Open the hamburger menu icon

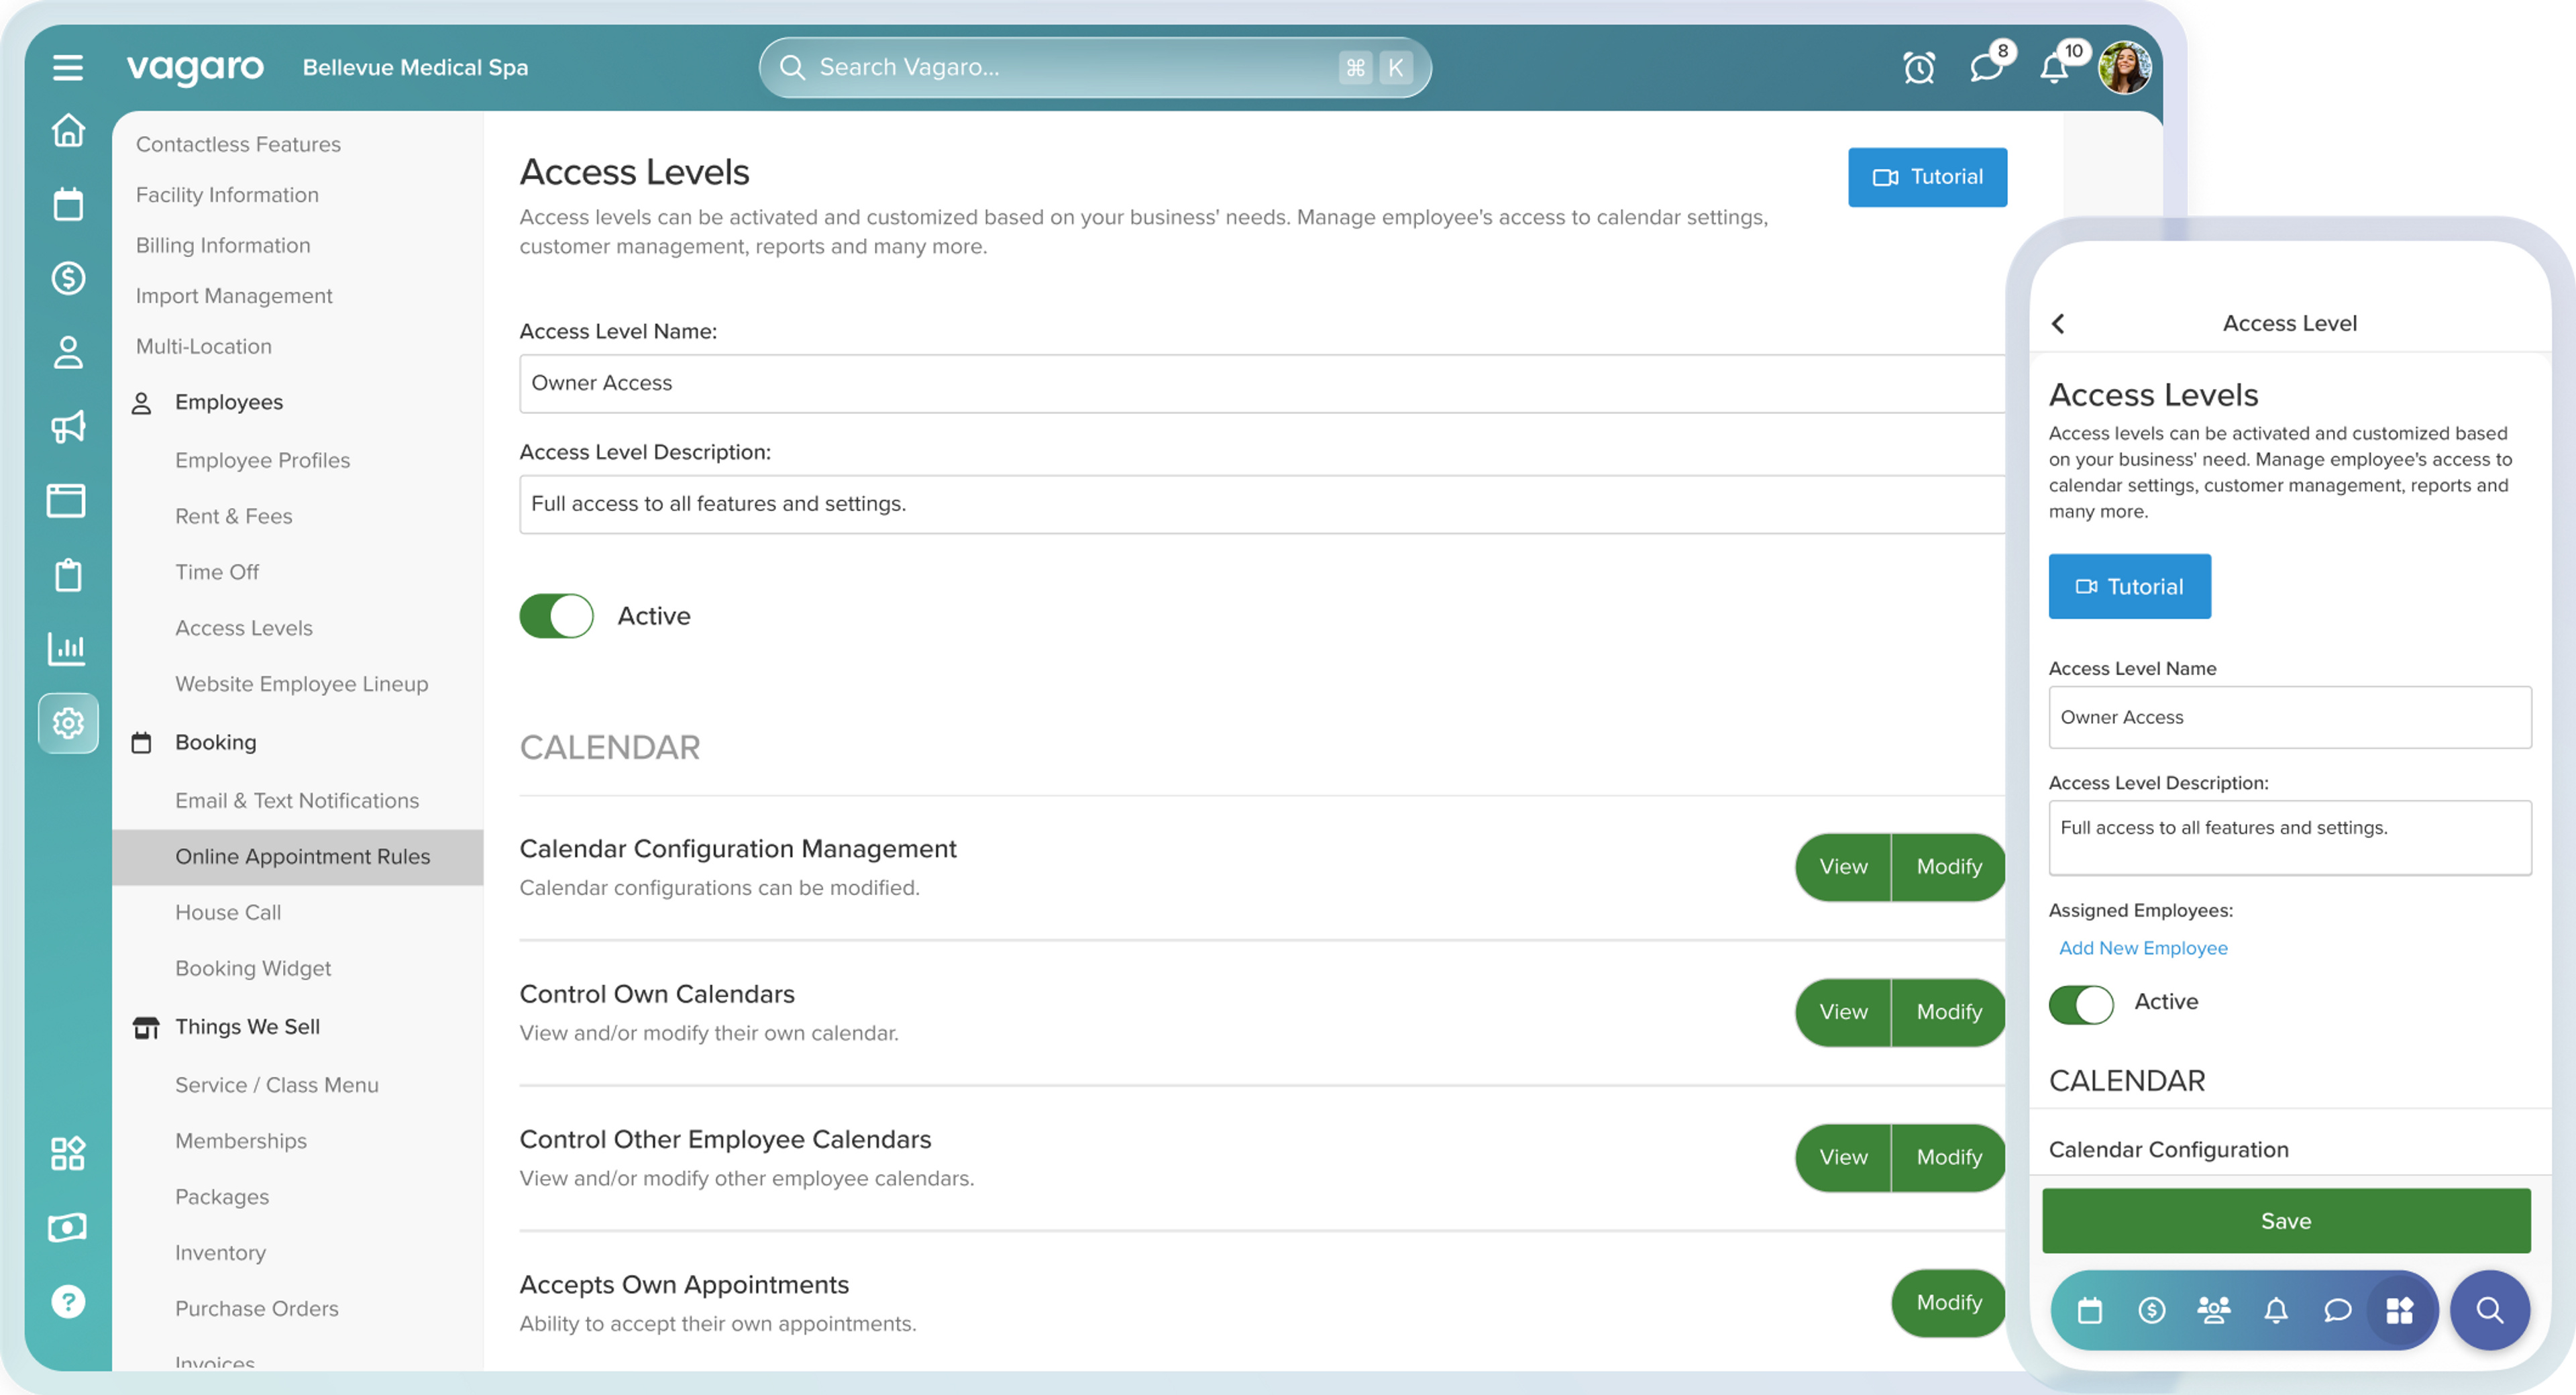click(68, 68)
